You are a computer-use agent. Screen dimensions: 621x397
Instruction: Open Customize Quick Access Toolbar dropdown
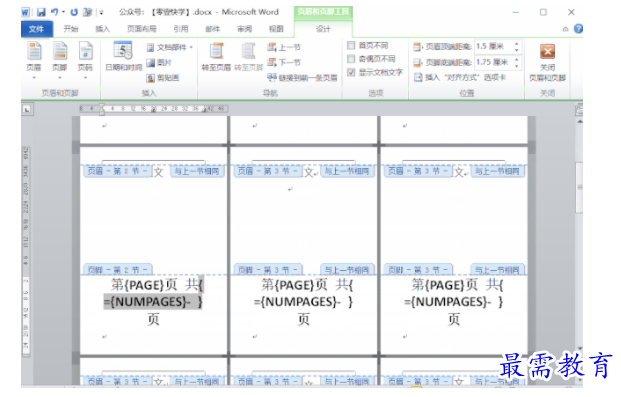[101, 13]
